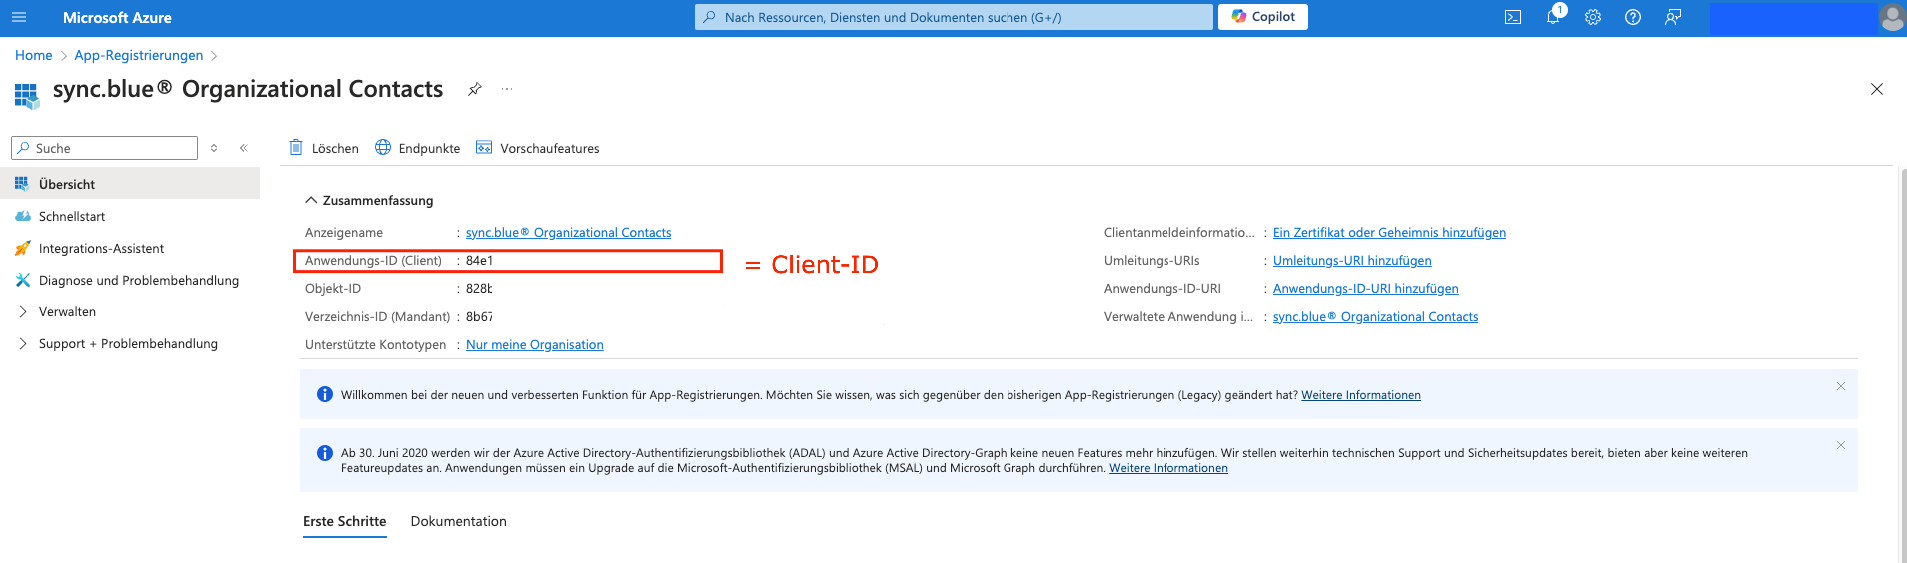Navigate to Home breadcrumb
The height and width of the screenshot is (563, 1907).
[33, 55]
